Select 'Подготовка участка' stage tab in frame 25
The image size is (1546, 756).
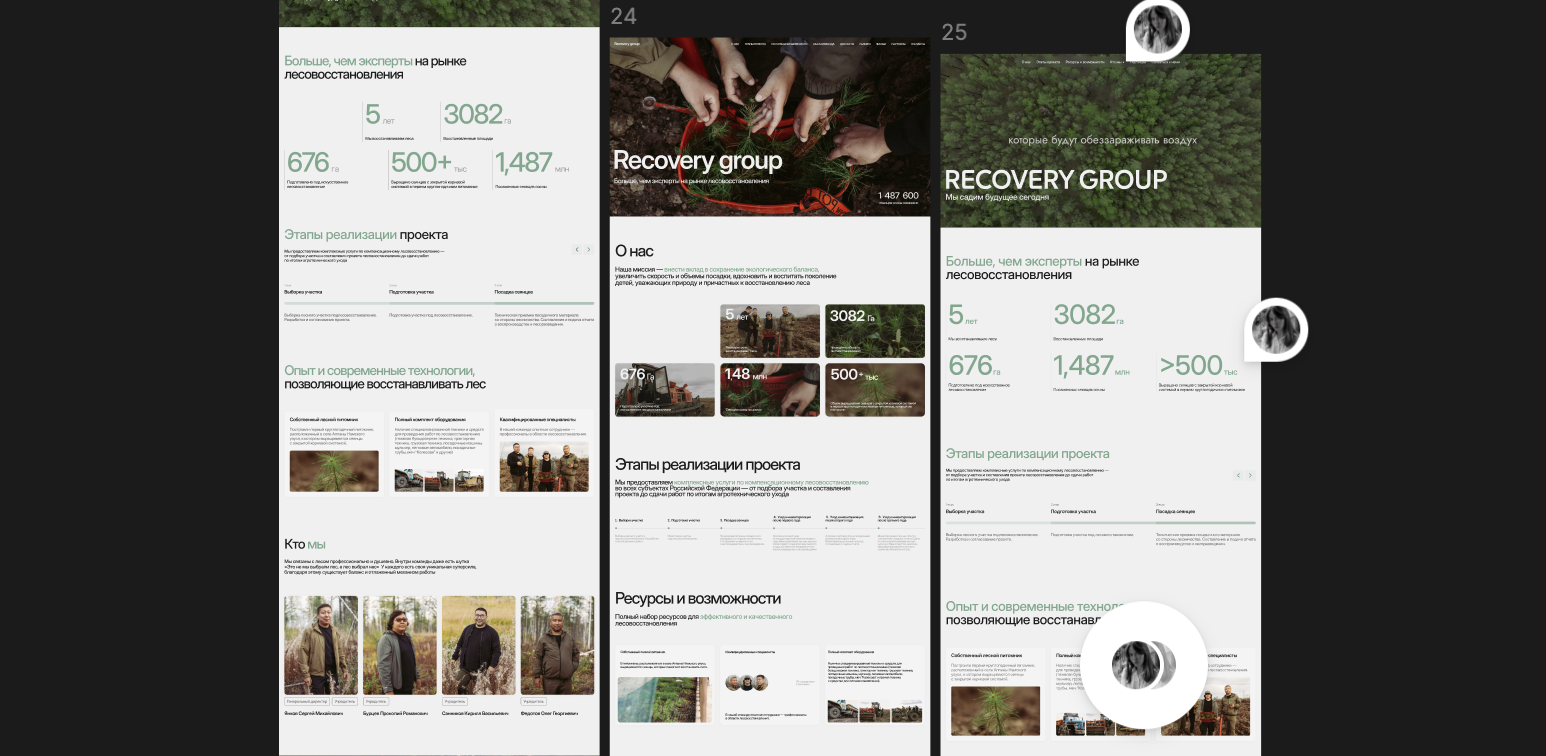1073,511
